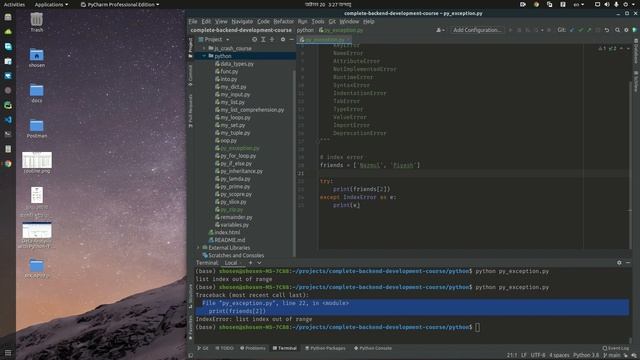Open the shosen home folder on desktop
The height and width of the screenshot is (360, 640).
tap(36, 57)
